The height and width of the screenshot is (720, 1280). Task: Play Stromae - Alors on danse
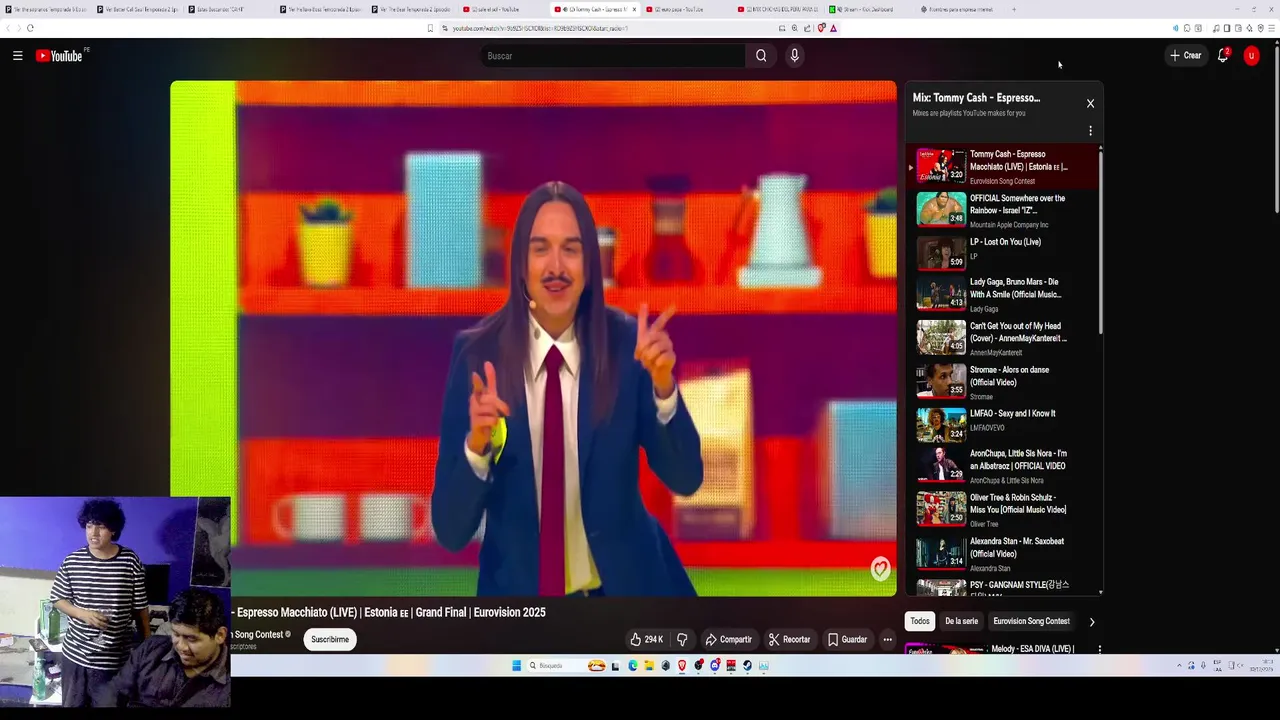click(1007, 382)
